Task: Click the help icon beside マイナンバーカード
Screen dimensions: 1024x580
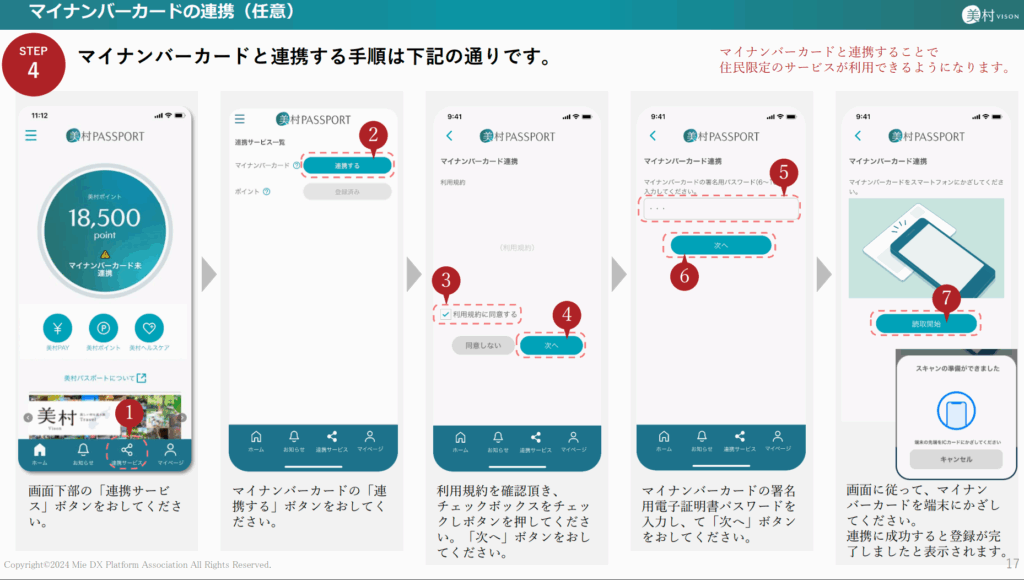Action: click(x=297, y=165)
